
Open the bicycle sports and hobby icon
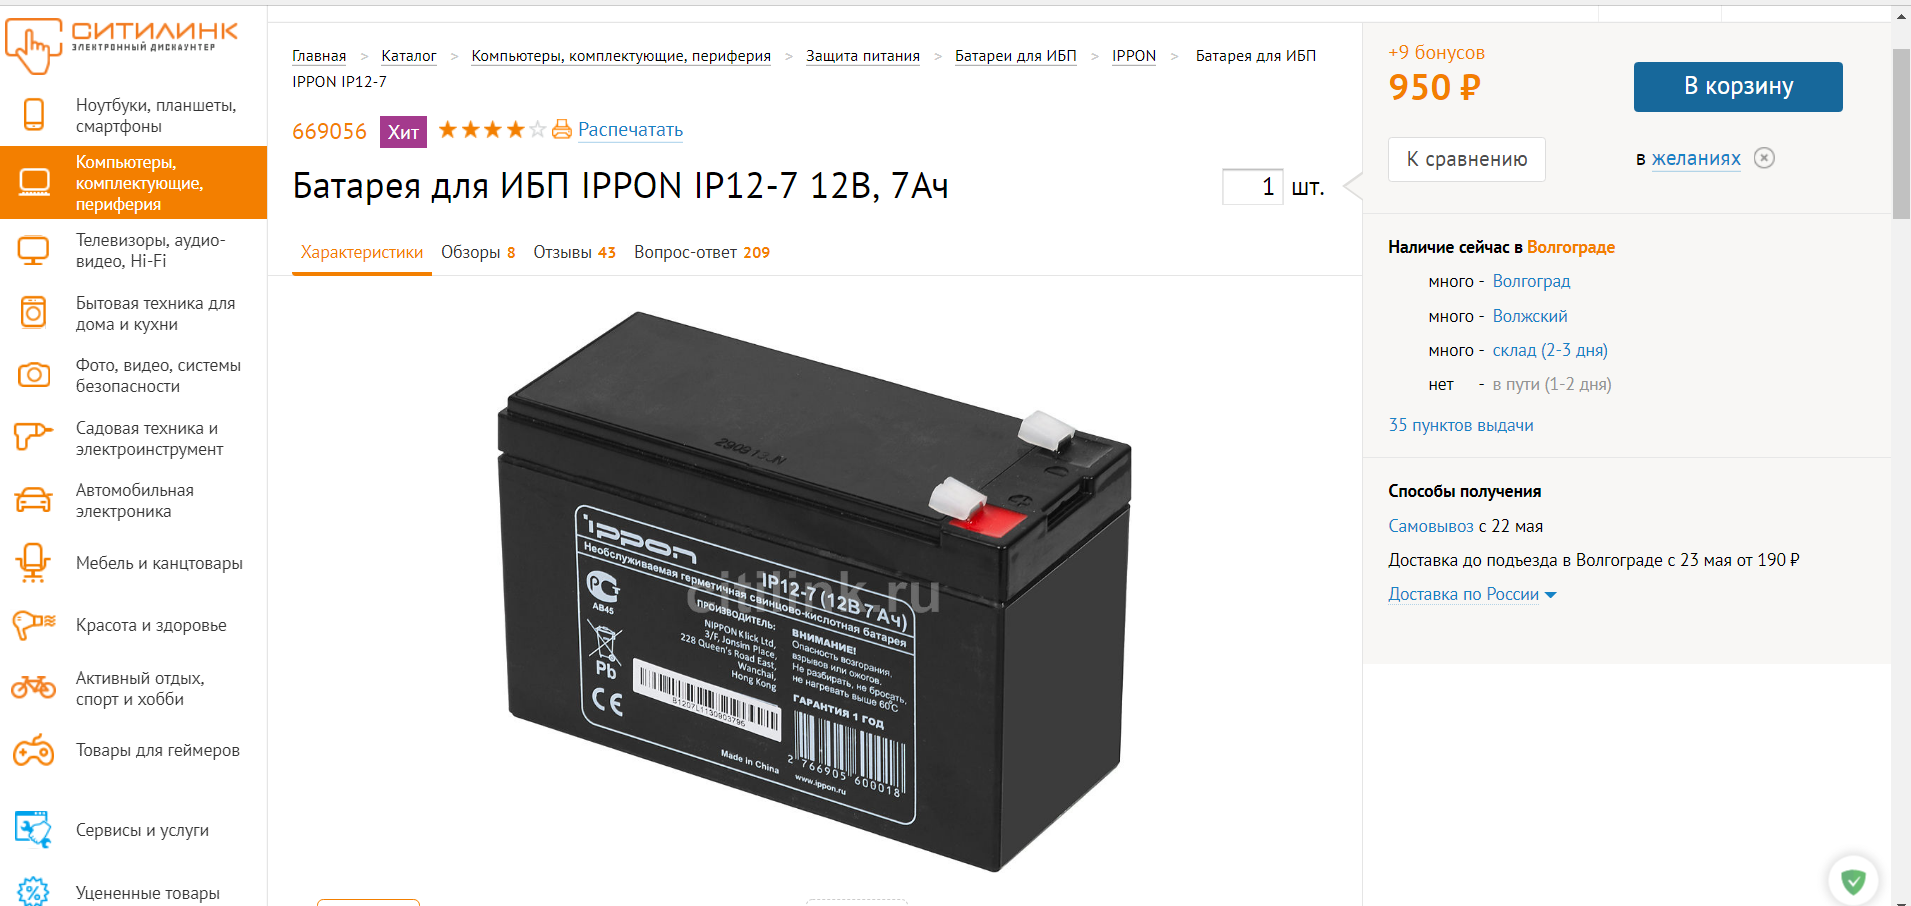tap(34, 687)
